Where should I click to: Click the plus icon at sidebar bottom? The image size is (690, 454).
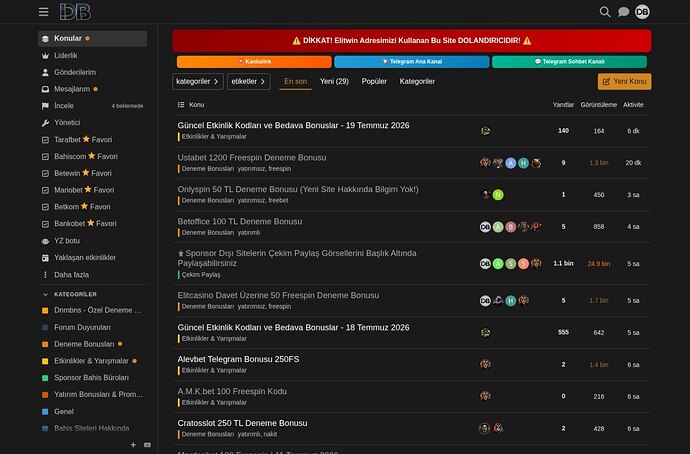tap(133, 445)
